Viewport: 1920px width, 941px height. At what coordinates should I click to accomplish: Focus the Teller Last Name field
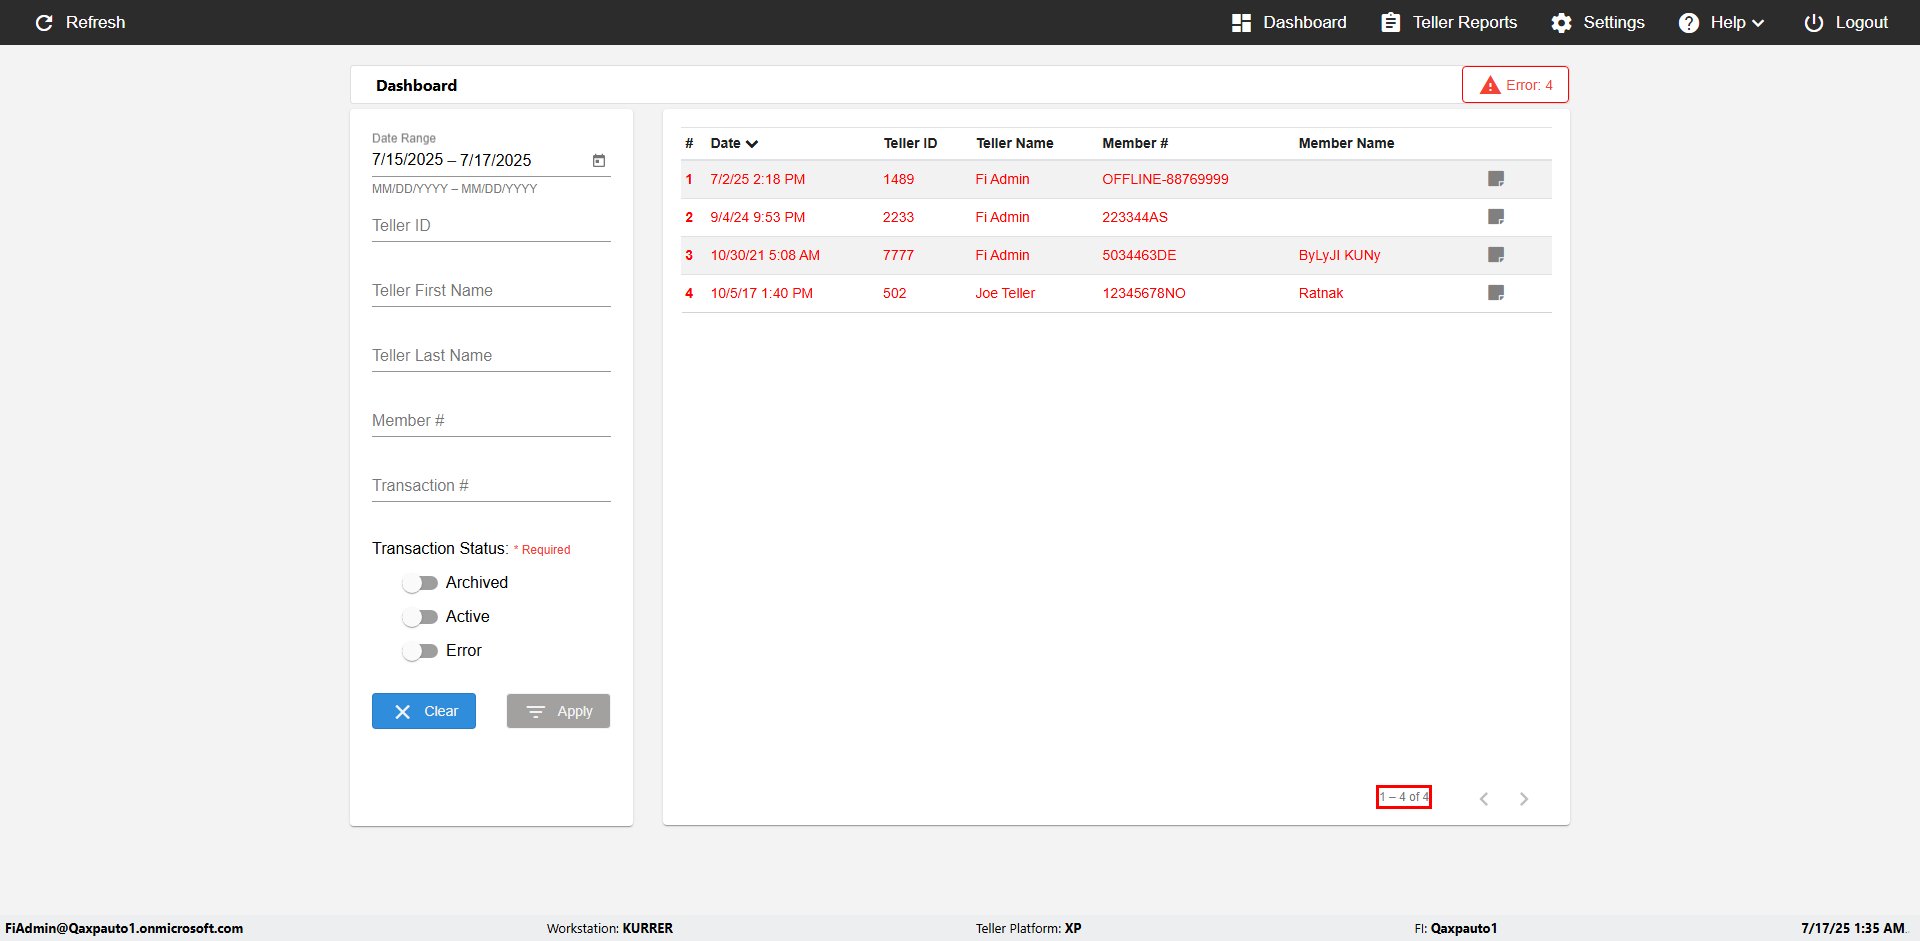pyautogui.click(x=491, y=356)
